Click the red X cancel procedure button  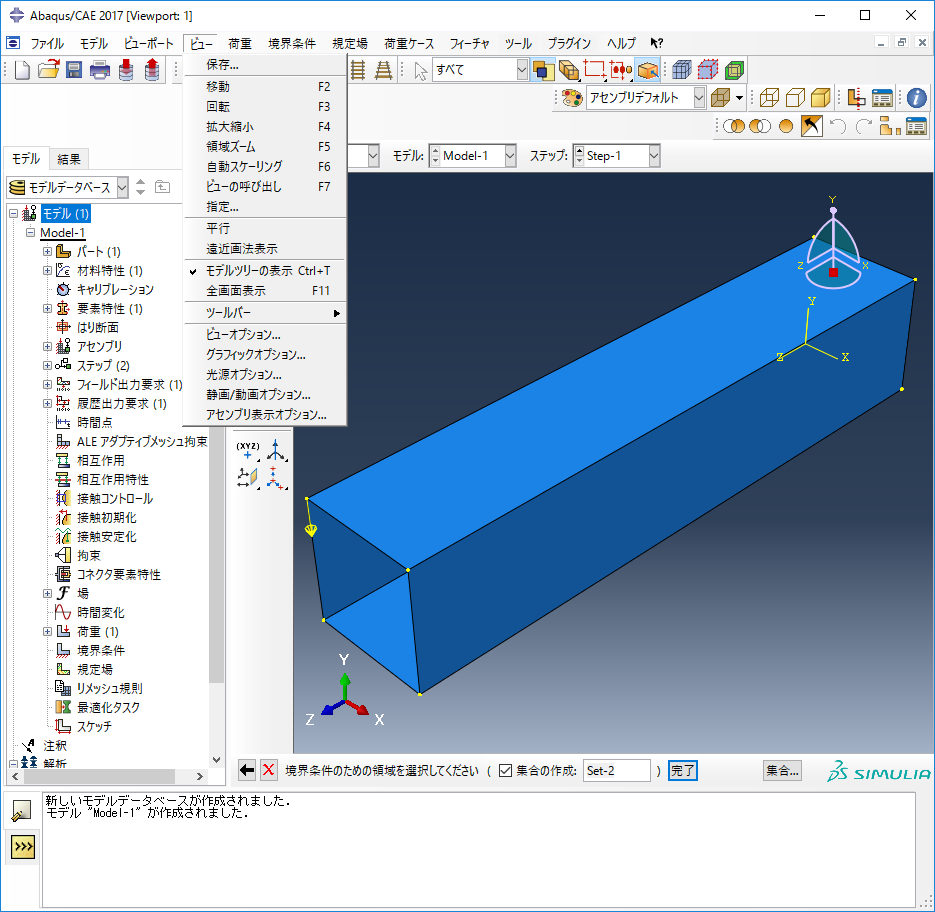click(x=269, y=770)
